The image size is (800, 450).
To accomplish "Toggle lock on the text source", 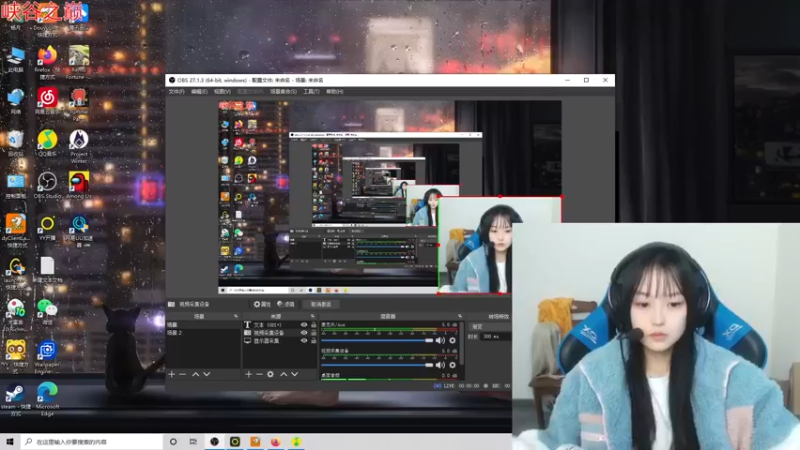I will coord(313,324).
